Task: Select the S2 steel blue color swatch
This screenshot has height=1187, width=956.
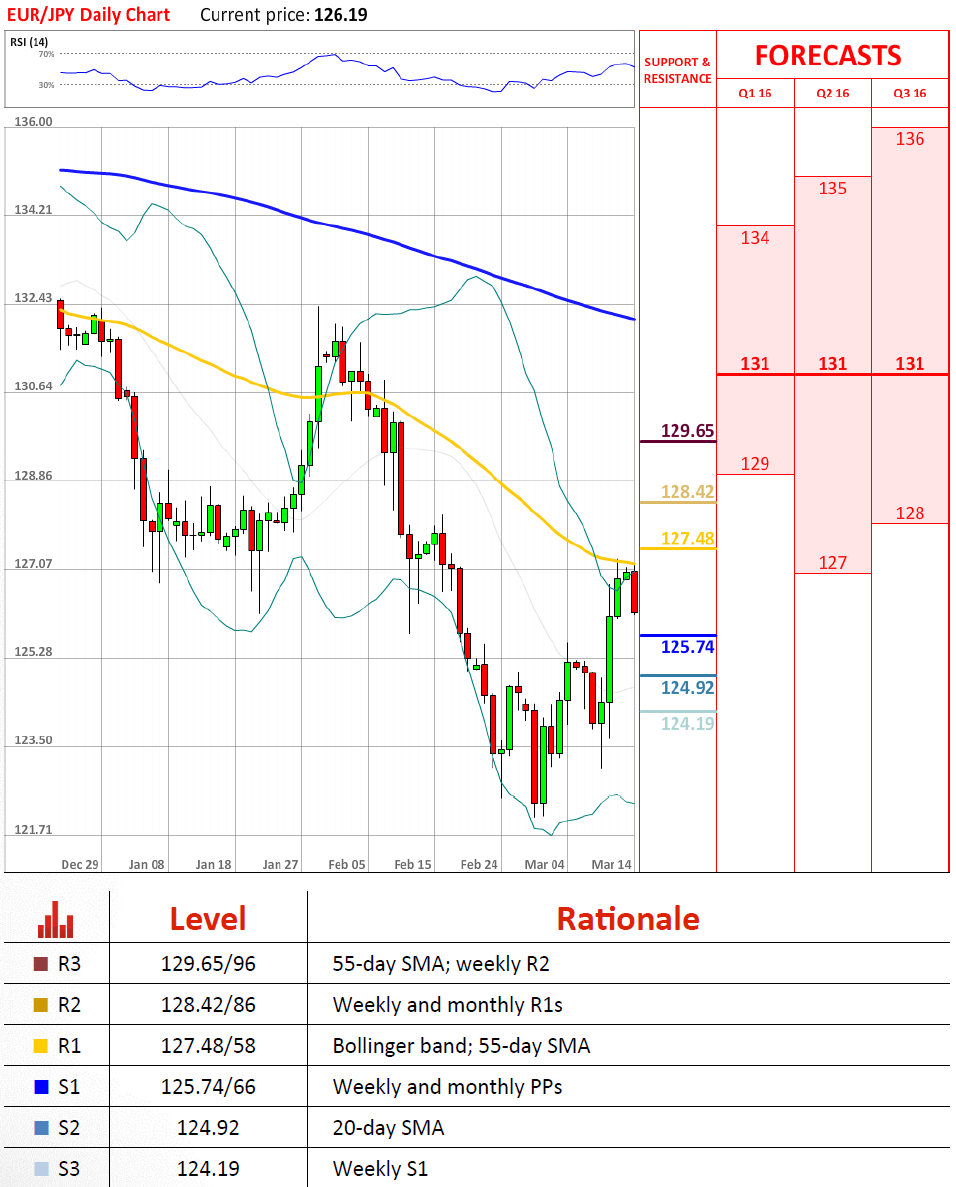Action: [x=41, y=1128]
